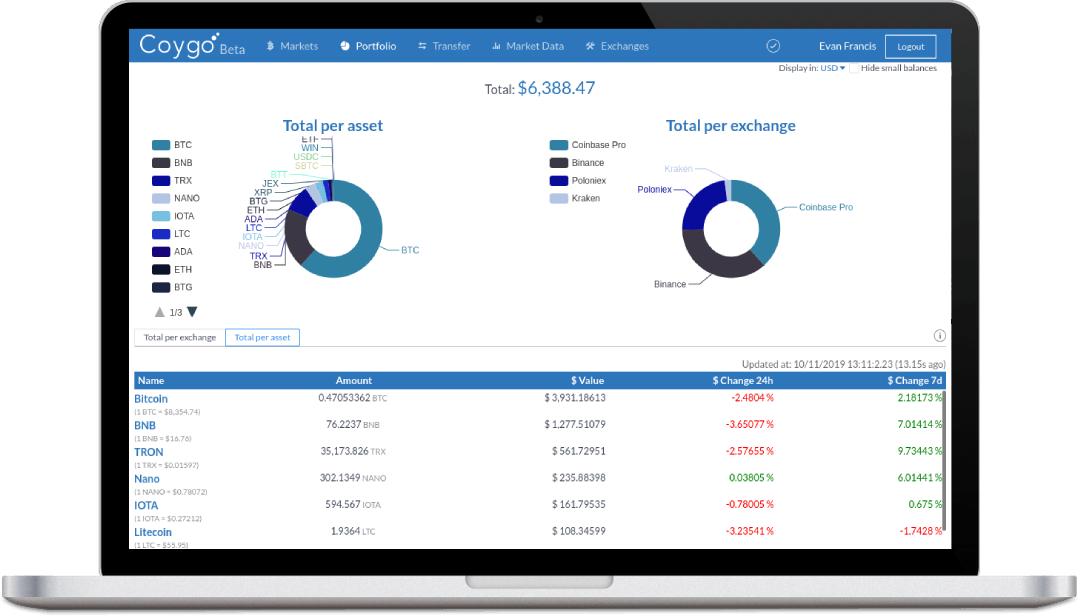Click the Litecoin amount 1.9364 LTC
The image size is (1080, 616).
pyautogui.click(x=353, y=531)
